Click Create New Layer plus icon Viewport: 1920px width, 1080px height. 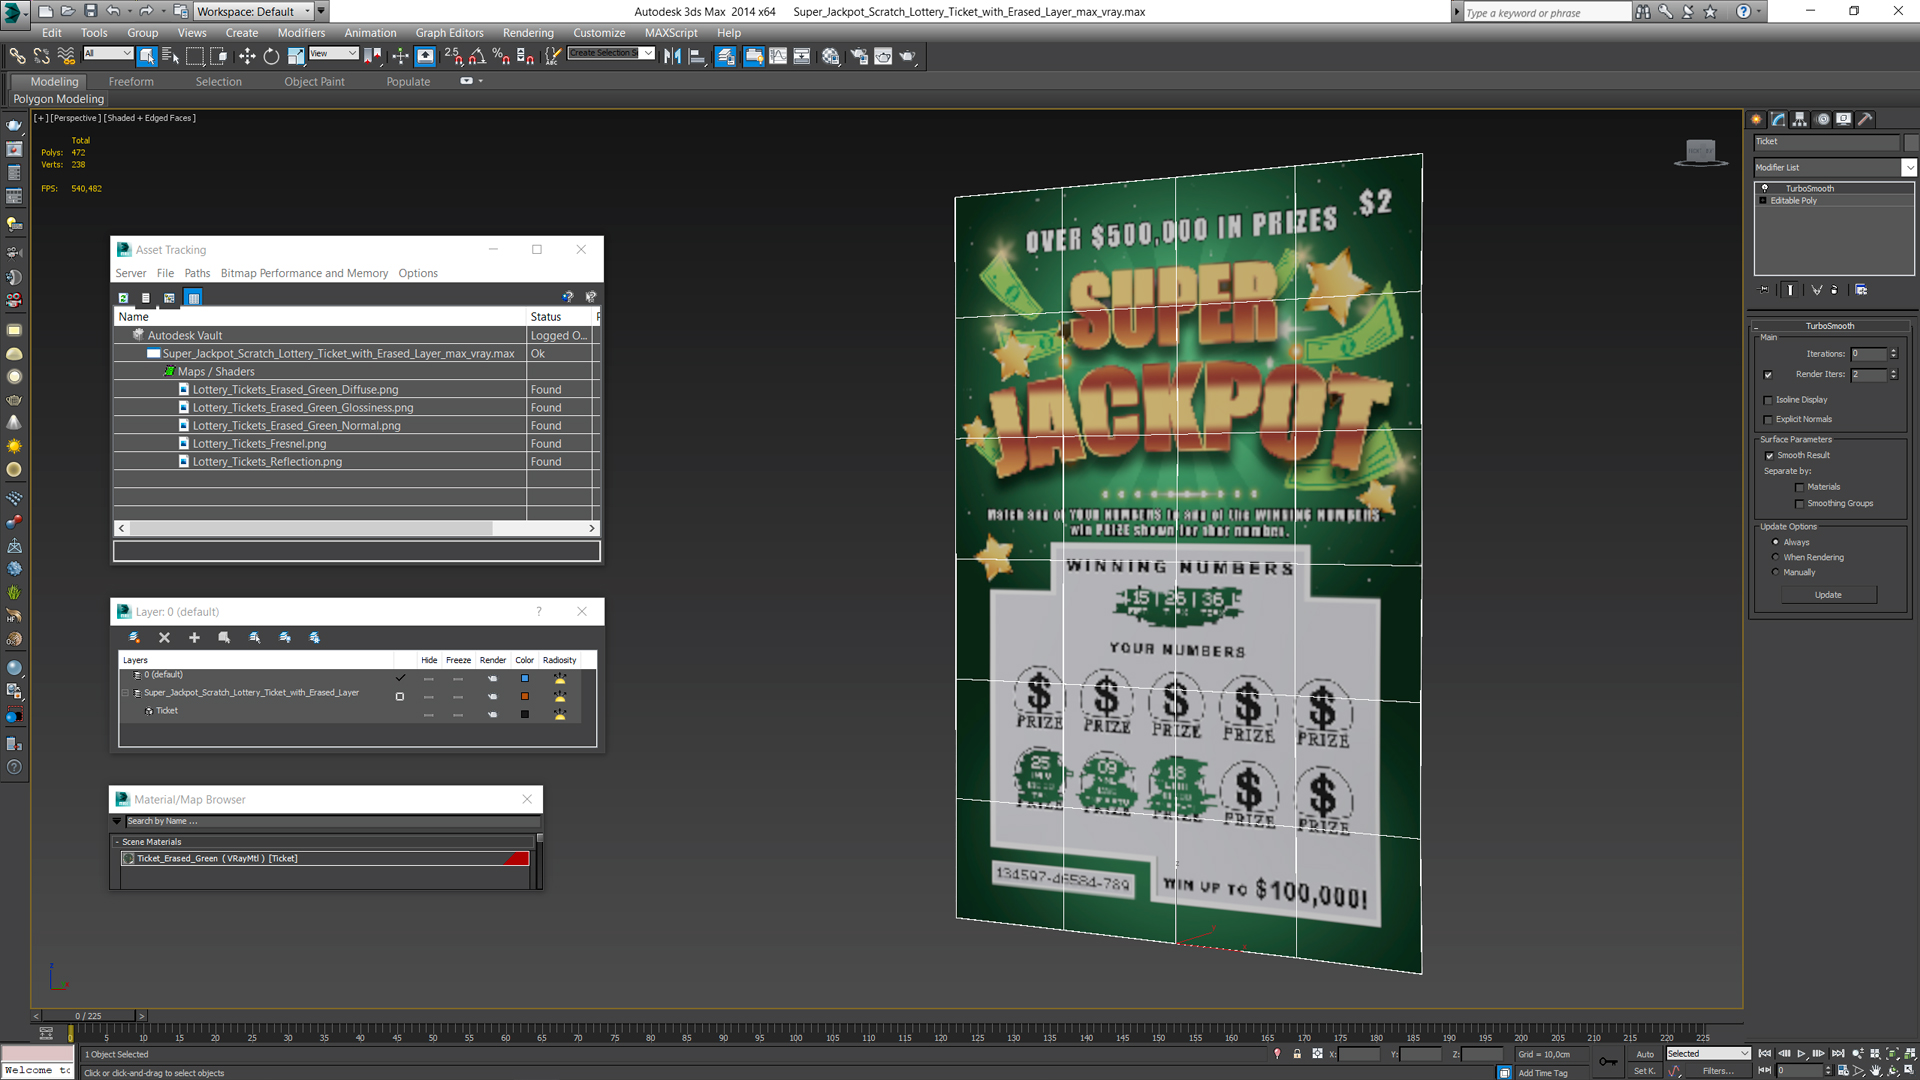(194, 638)
